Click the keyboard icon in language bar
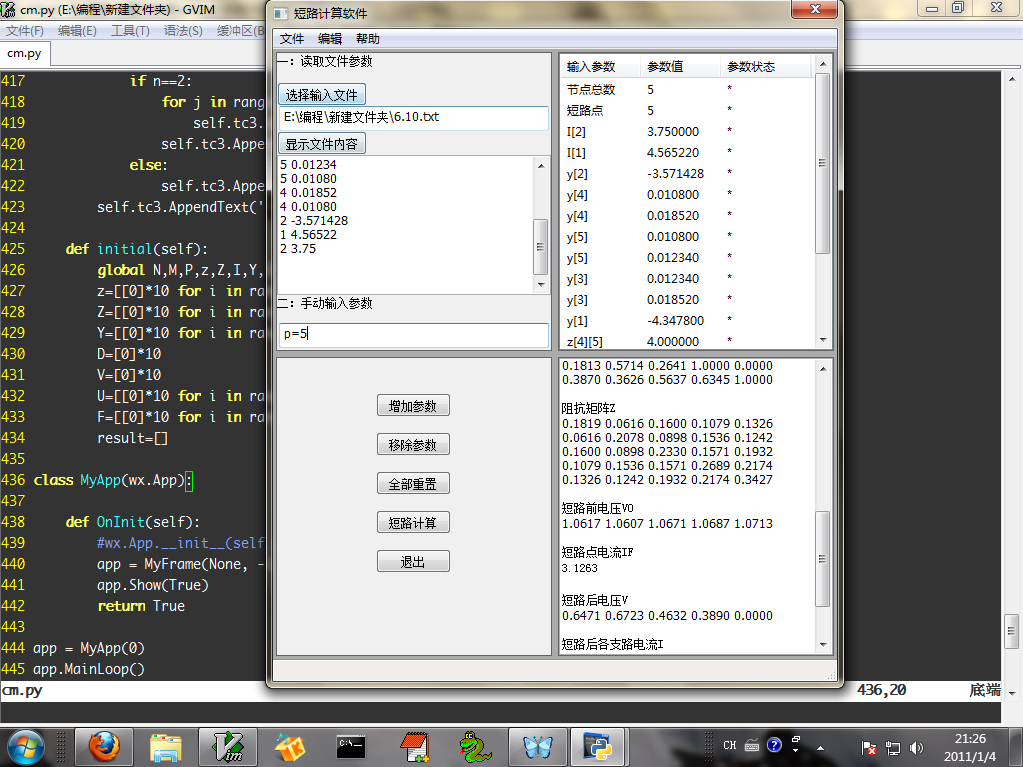Screen dimensions: 1023x767 point(752,745)
